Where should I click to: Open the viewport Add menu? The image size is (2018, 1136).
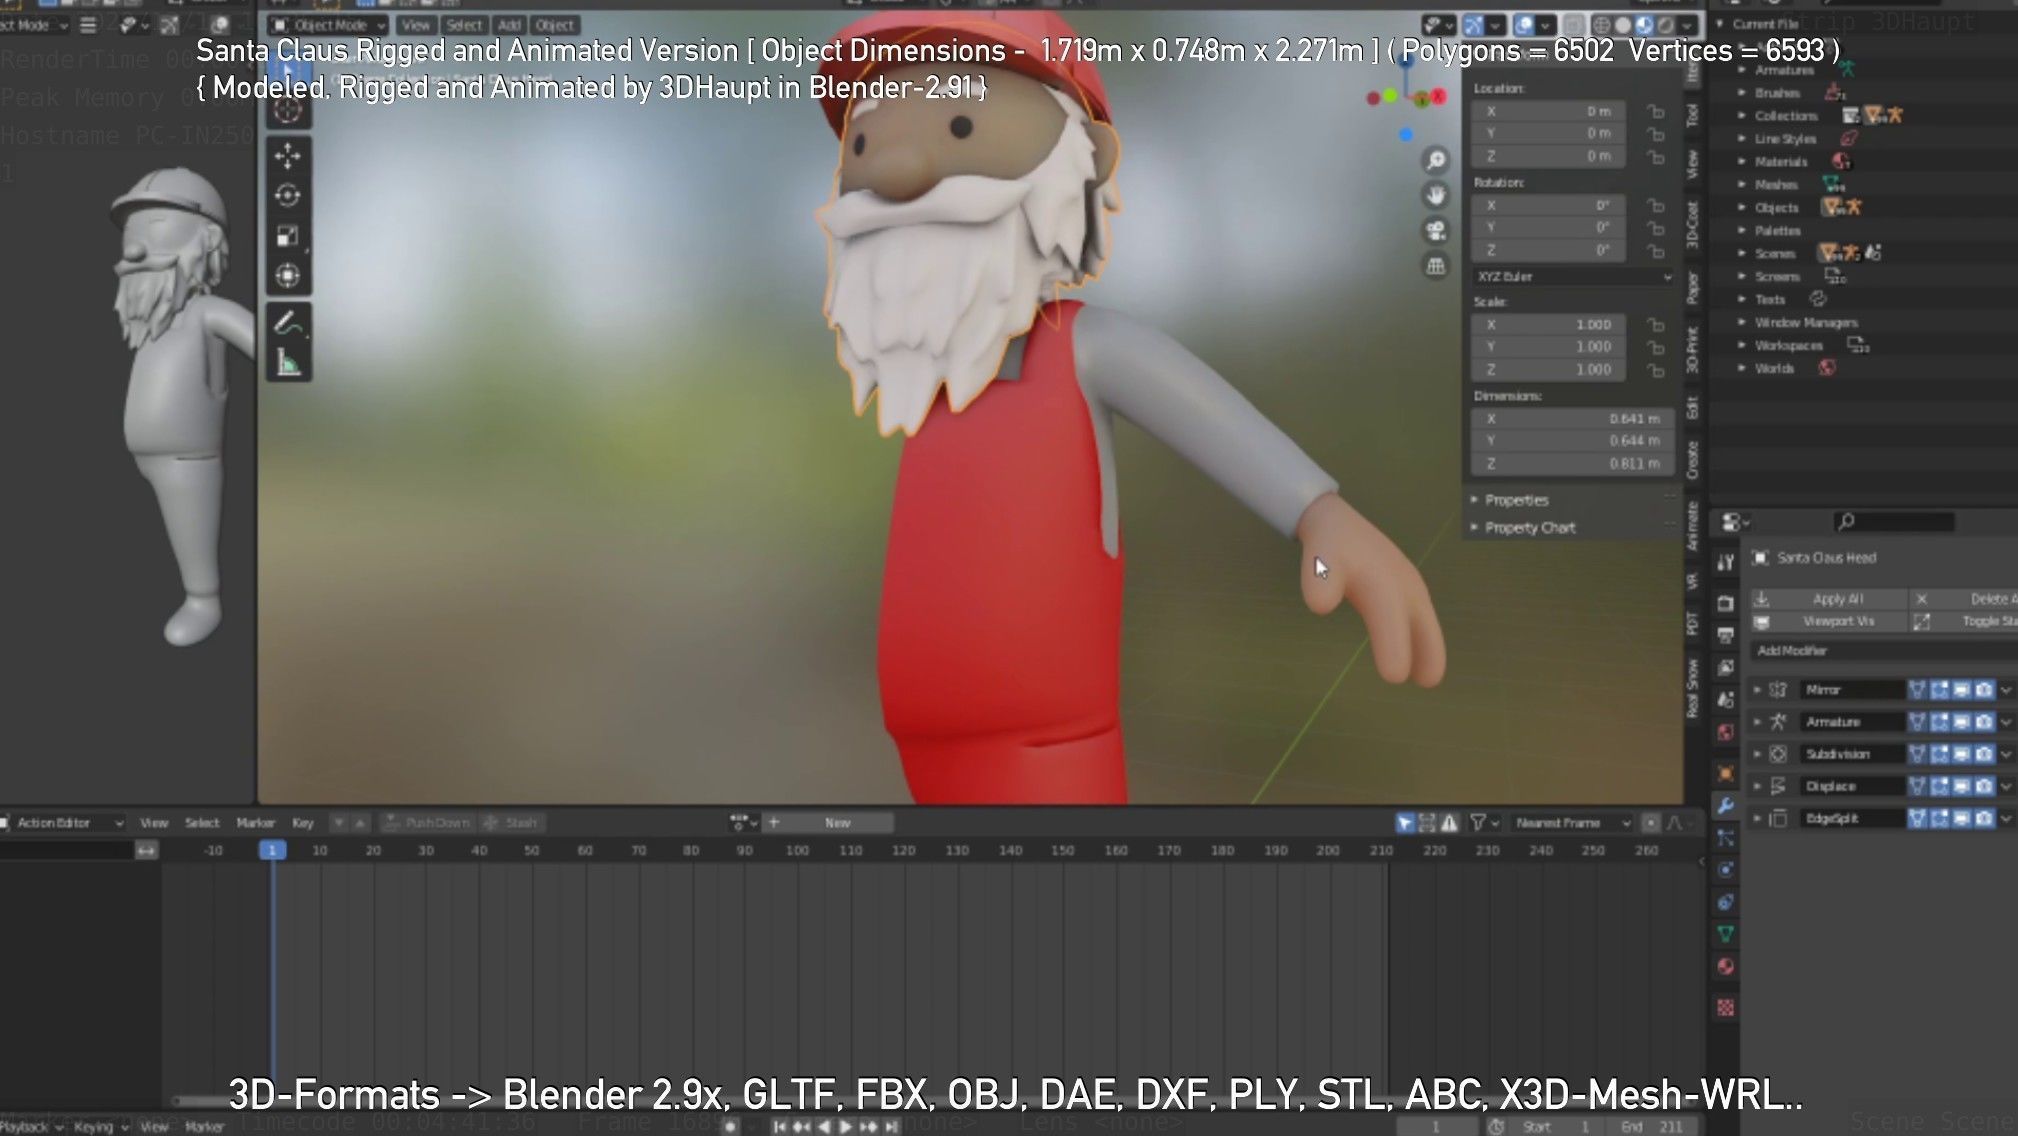pyautogui.click(x=510, y=25)
